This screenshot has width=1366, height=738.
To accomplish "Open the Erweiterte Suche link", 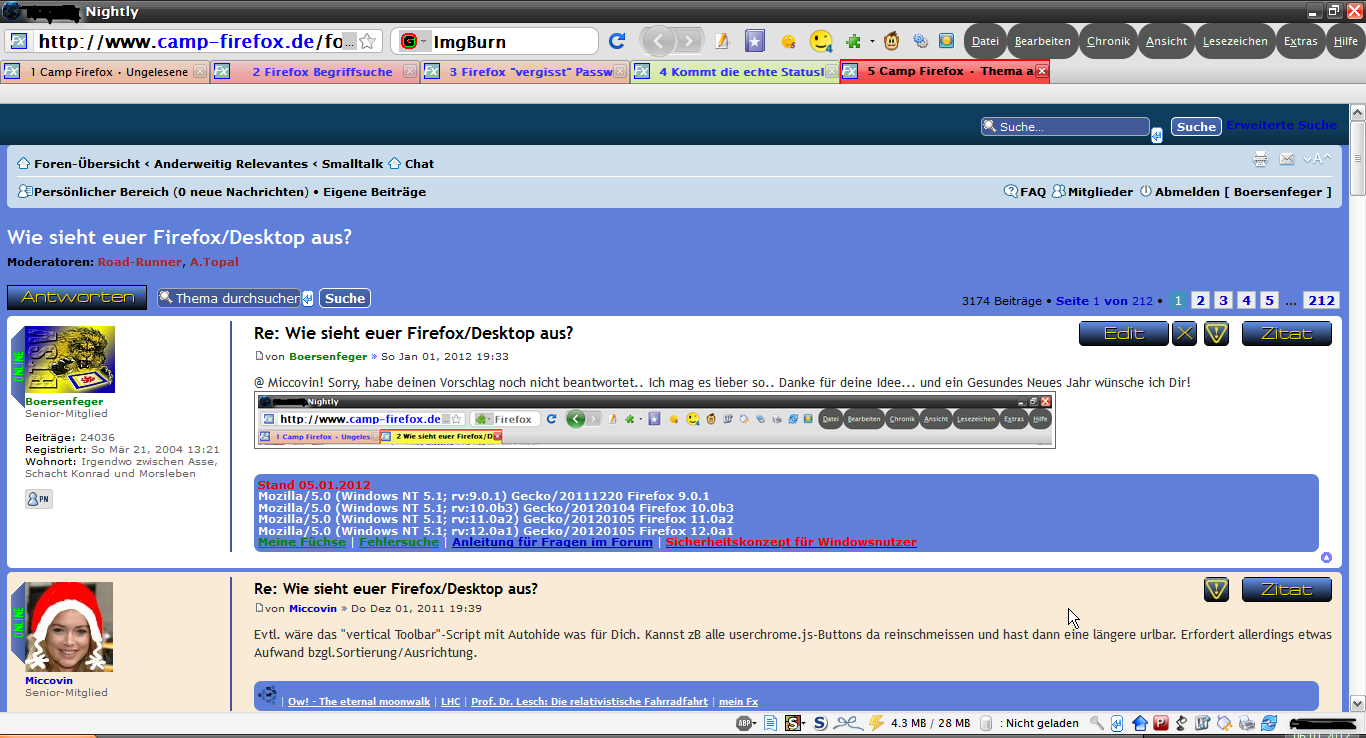I will coord(1281,125).
